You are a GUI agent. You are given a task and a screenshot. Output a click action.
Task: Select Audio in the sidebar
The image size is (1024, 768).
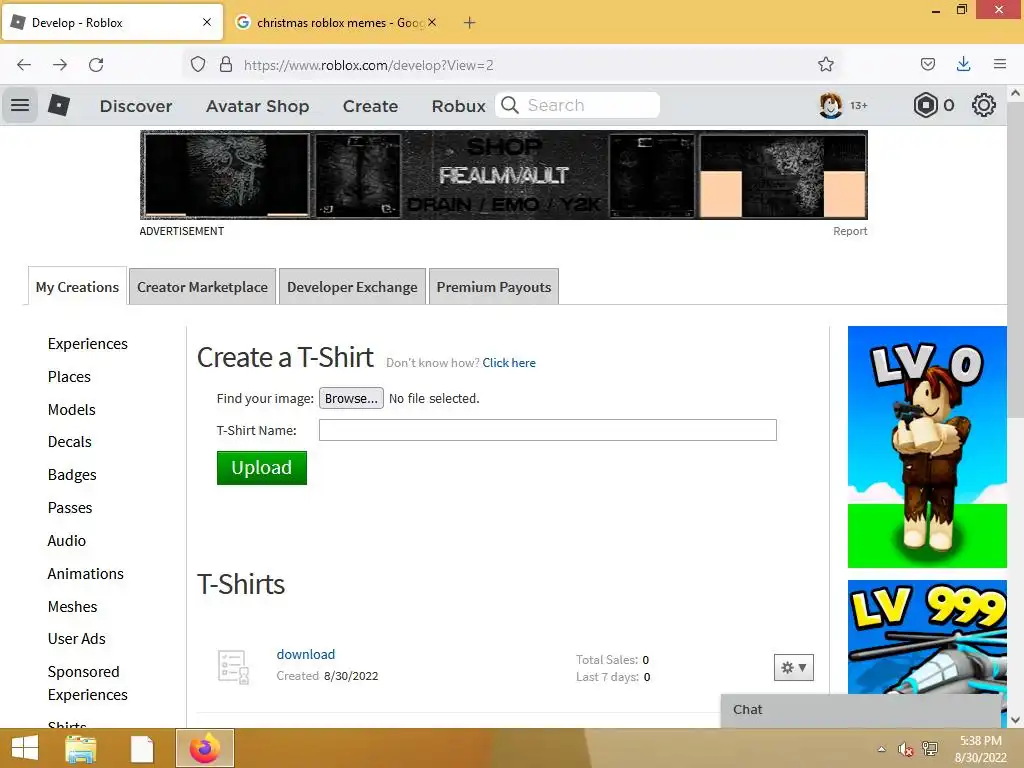[67, 541]
